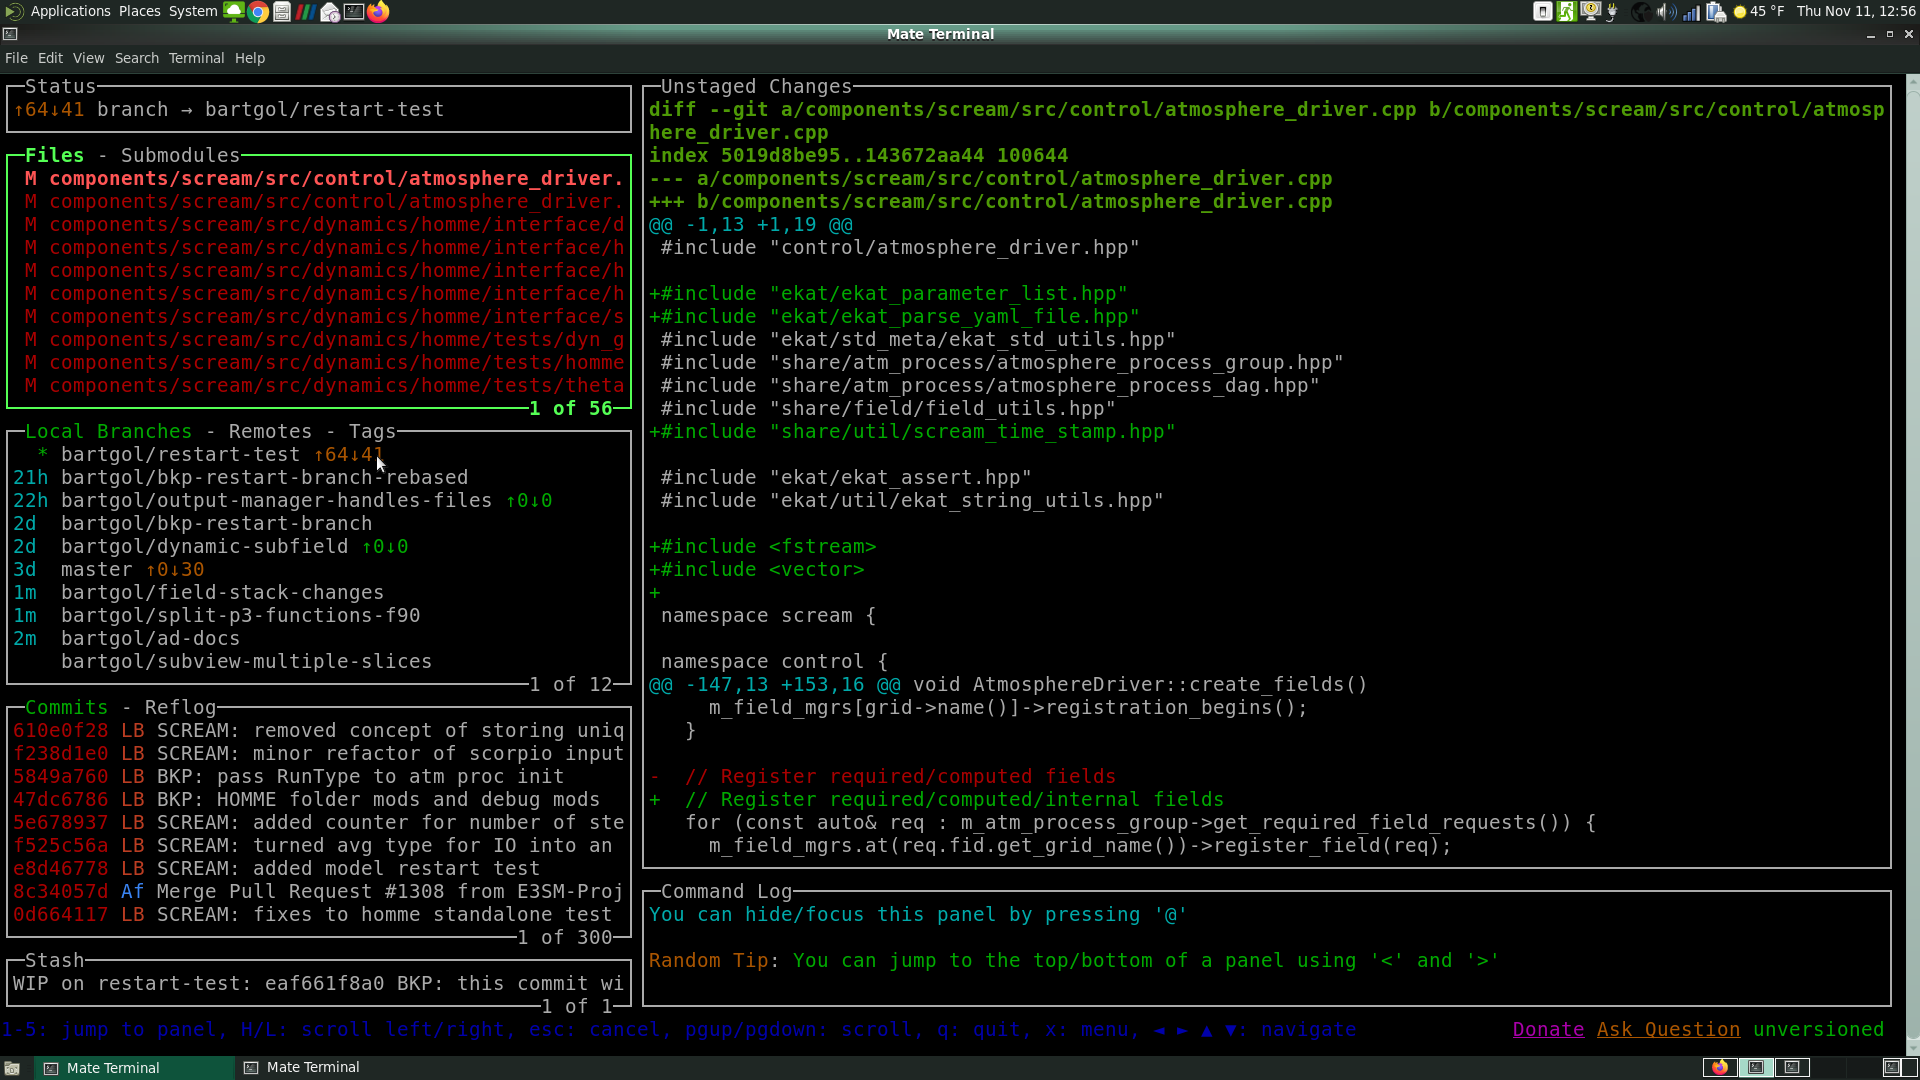The height and width of the screenshot is (1080, 1920).
Task: Click the clock showing Thu Nov 11, 12:56
Action: coord(1856,12)
